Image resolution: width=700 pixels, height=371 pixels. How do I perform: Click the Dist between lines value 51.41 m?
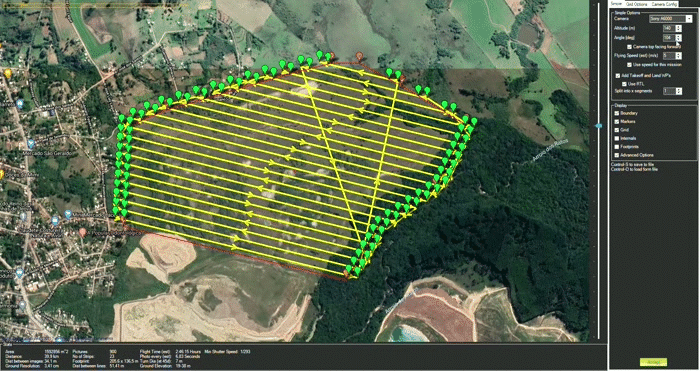(117, 365)
